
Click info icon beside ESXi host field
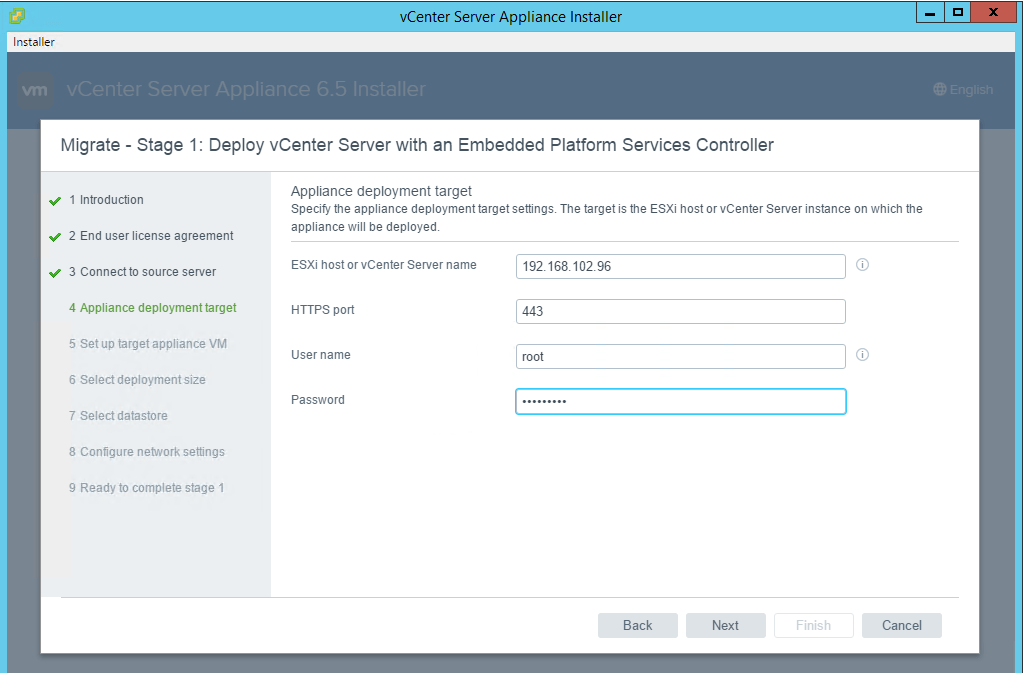click(x=862, y=265)
